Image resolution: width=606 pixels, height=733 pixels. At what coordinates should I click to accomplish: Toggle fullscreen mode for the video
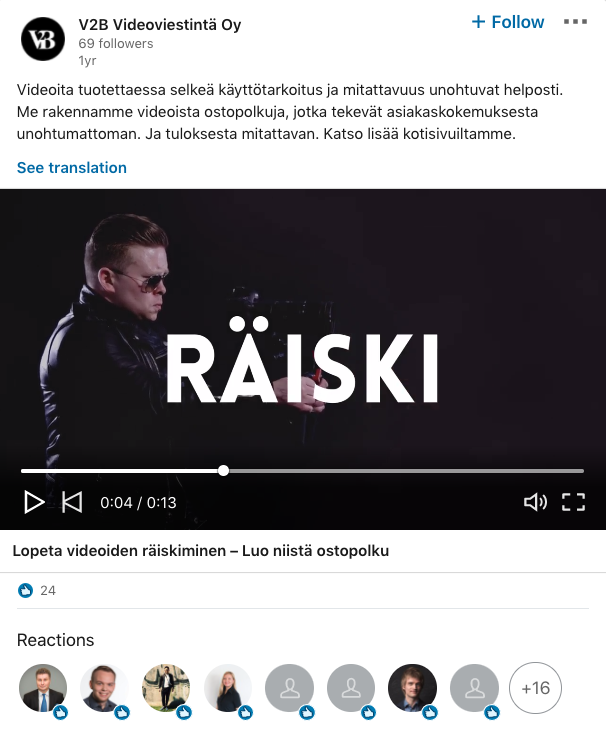click(573, 503)
